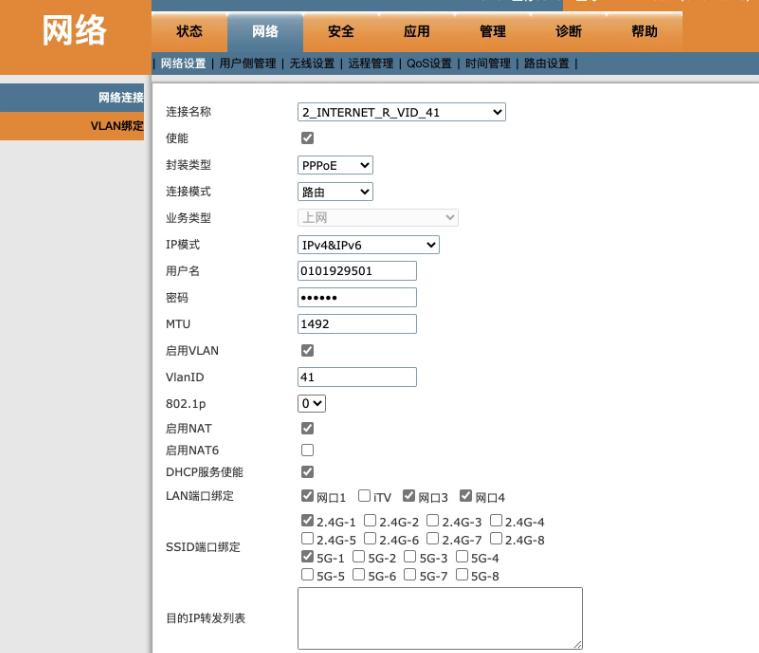The image size is (759, 653).
Task: Uncheck the 网口1 LAN port binding
Action: point(307,496)
